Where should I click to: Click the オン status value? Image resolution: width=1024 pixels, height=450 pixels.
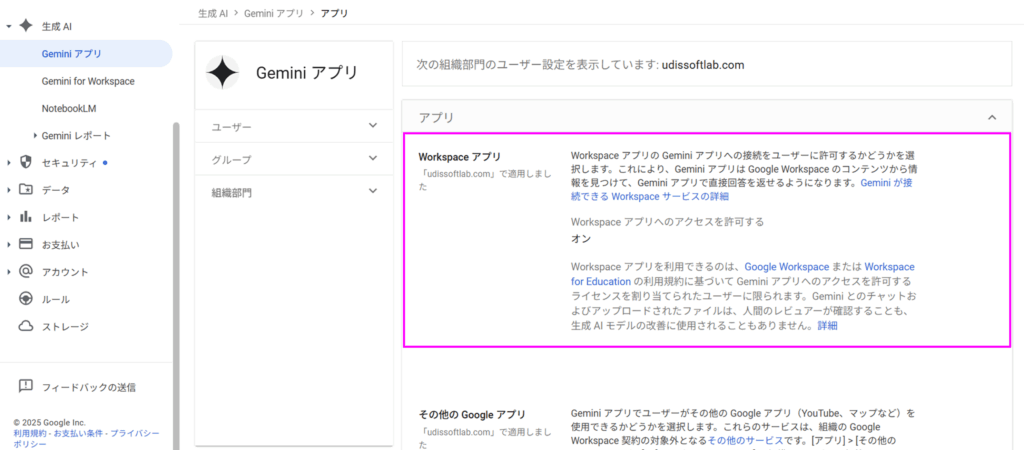click(x=581, y=238)
